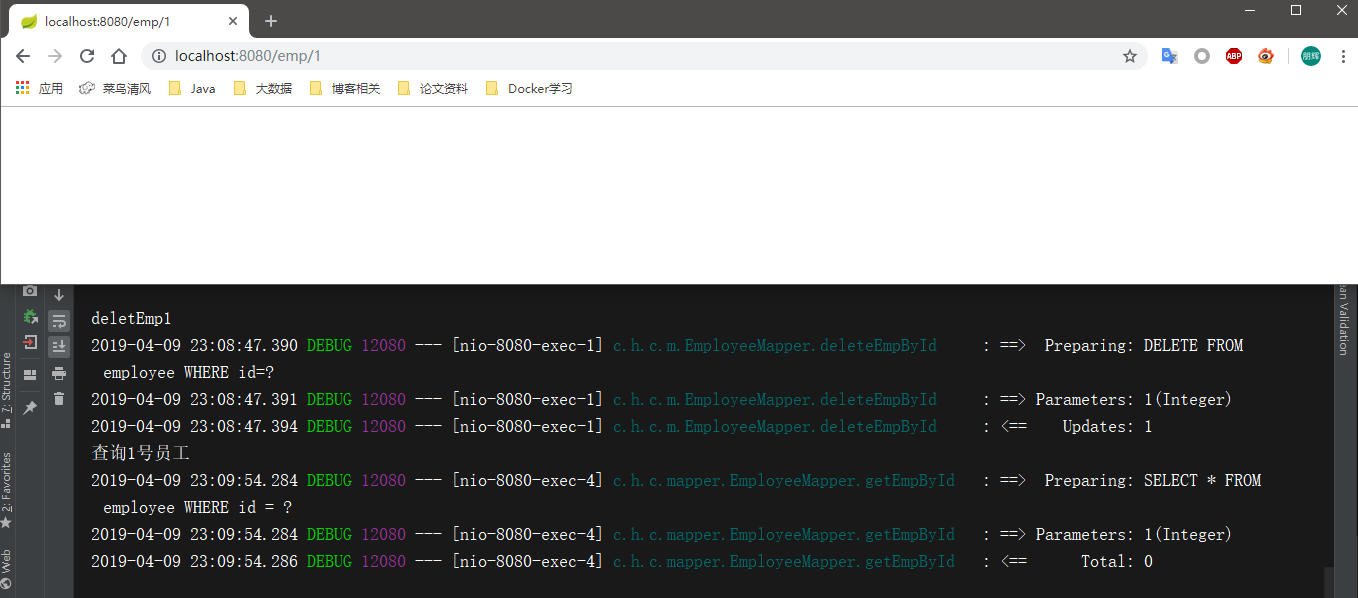
Task: Open the Favorites tool window
Action: point(7,490)
